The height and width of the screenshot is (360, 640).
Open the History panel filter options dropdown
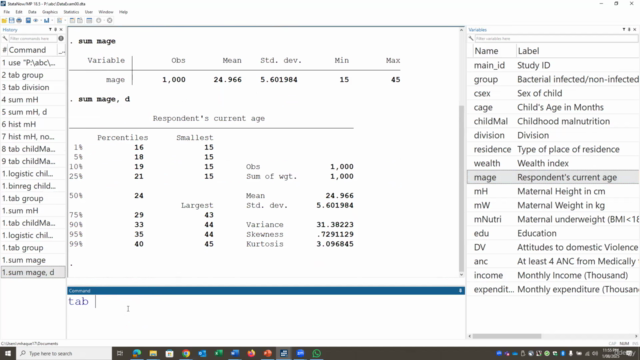point(51,29)
